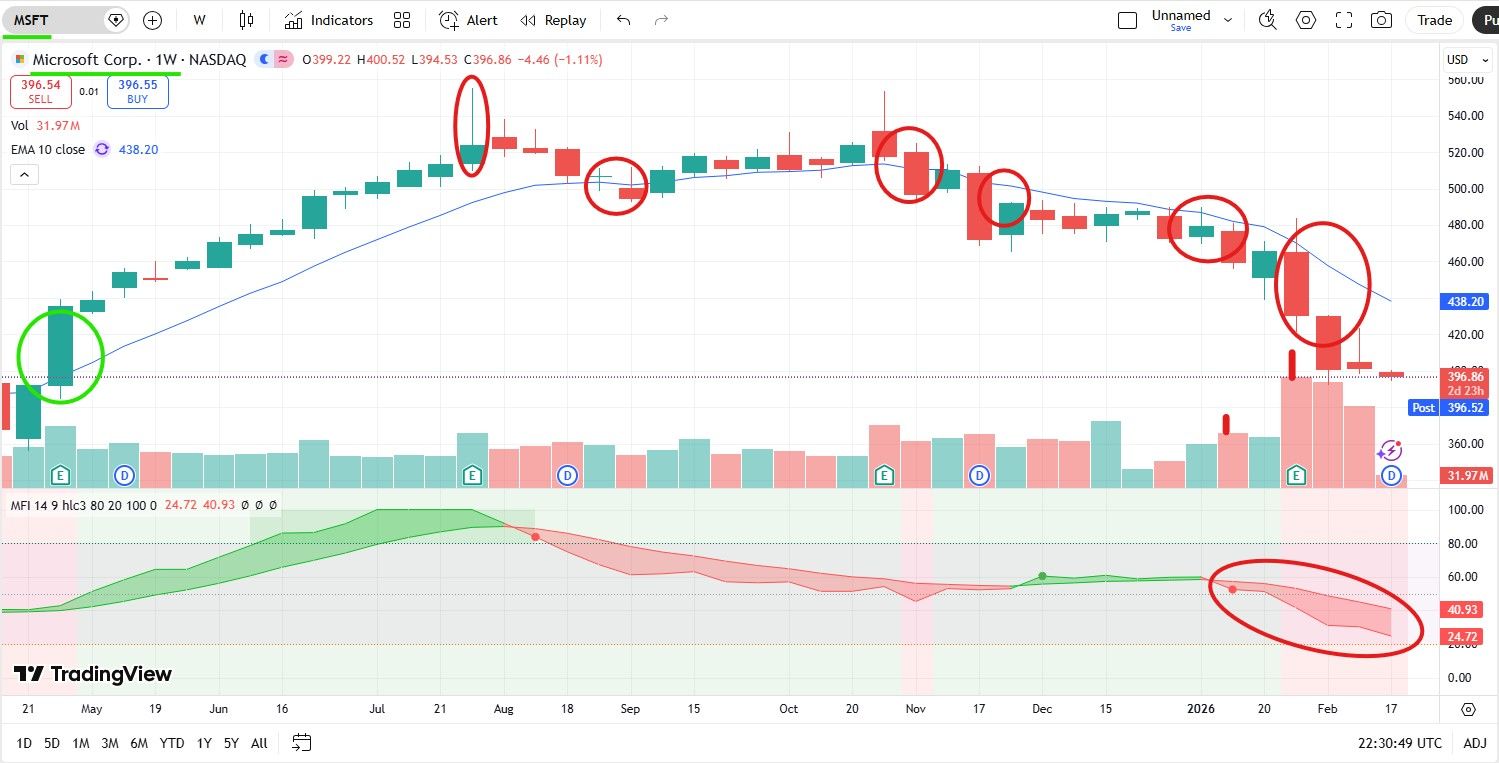Open the indicator templates grid icon
Screen dimensions: 1499x763
click(x=402, y=20)
